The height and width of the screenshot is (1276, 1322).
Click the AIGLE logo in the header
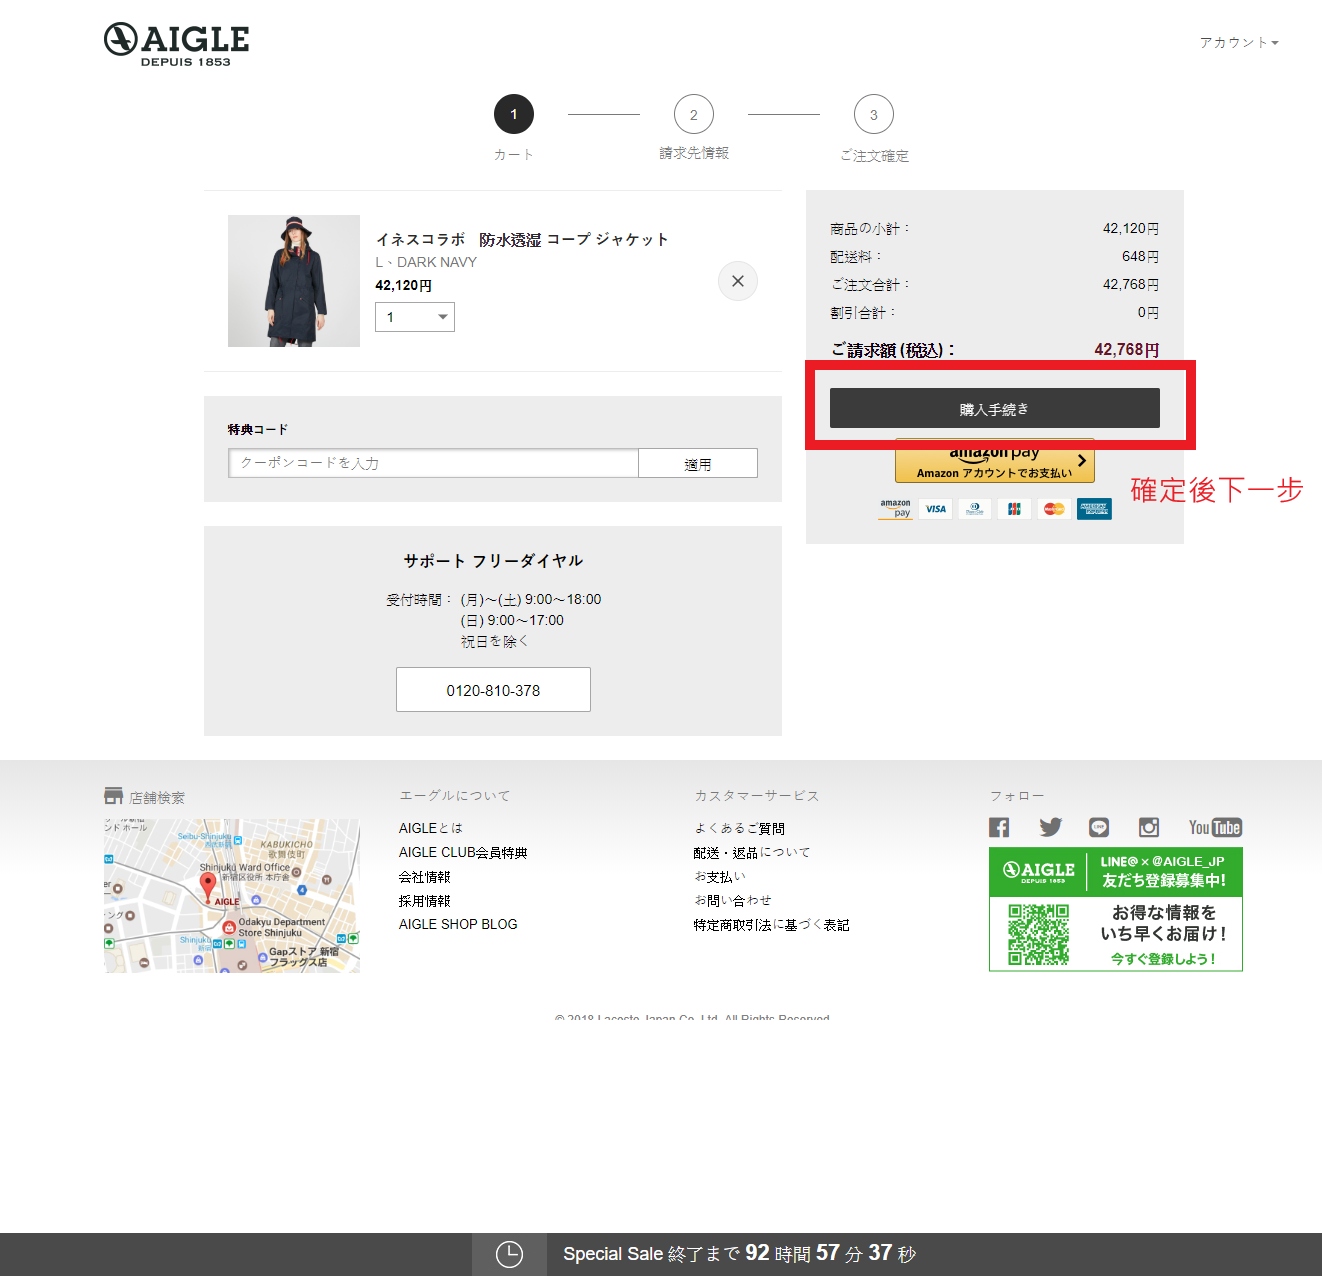pyautogui.click(x=177, y=44)
